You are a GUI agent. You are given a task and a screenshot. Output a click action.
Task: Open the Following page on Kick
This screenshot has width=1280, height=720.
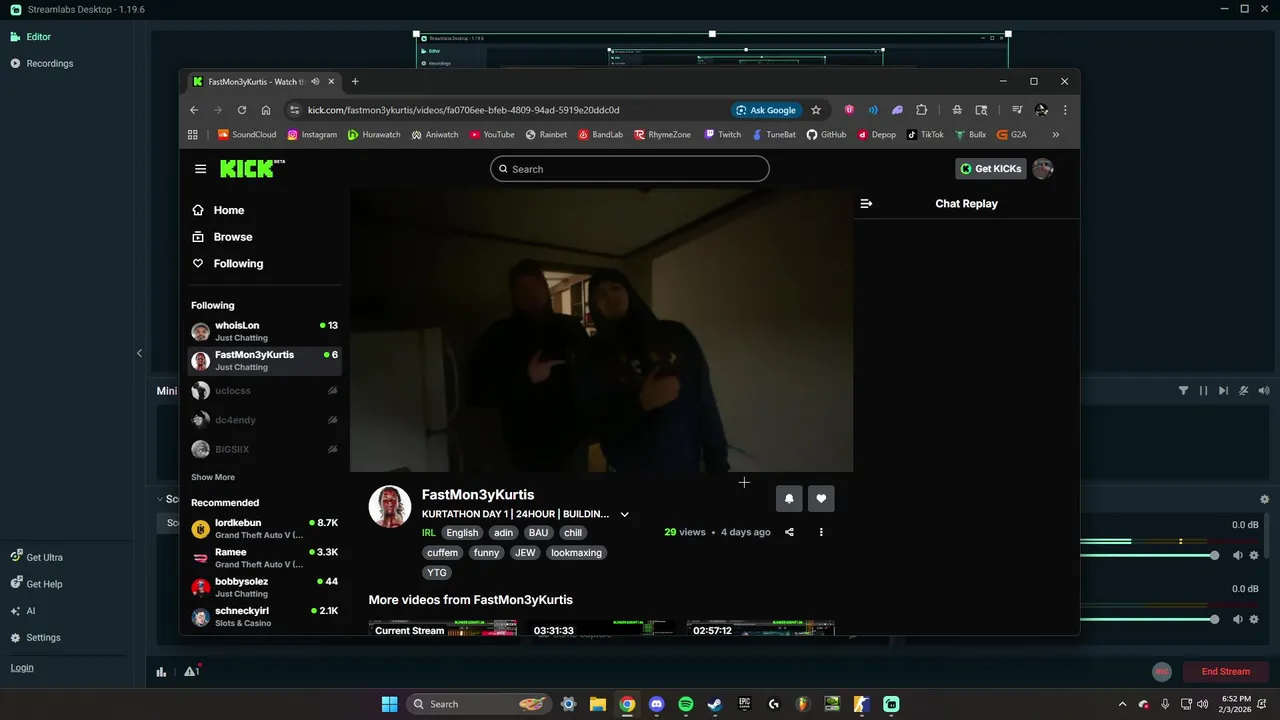click(227, 264)
